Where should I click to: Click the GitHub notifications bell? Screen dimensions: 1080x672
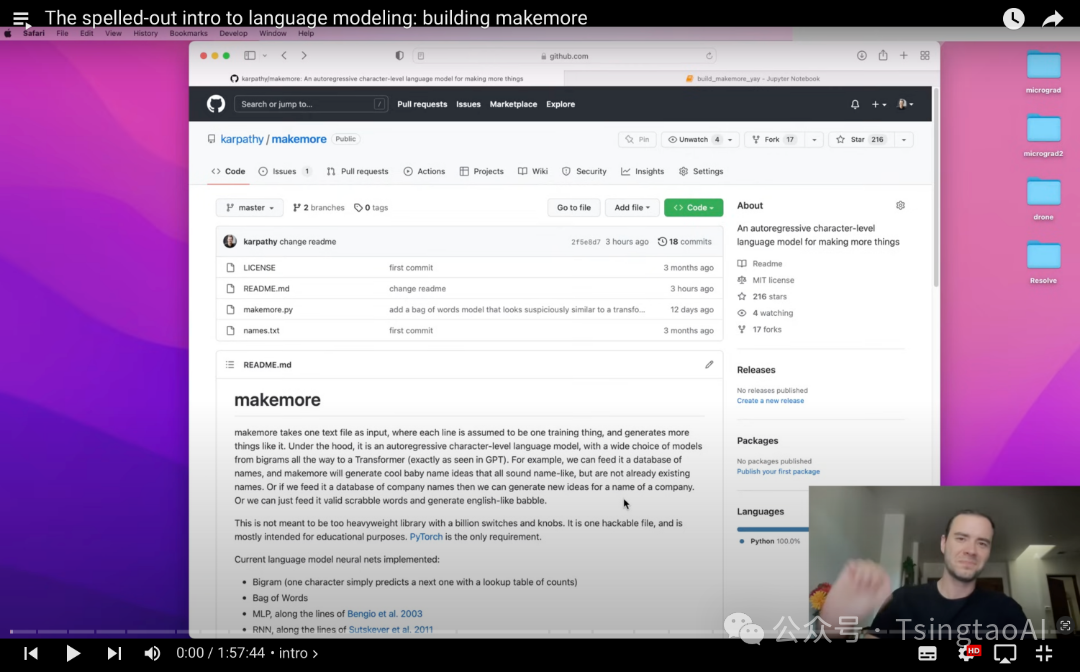pyautogui.click(x=855, y=104)
